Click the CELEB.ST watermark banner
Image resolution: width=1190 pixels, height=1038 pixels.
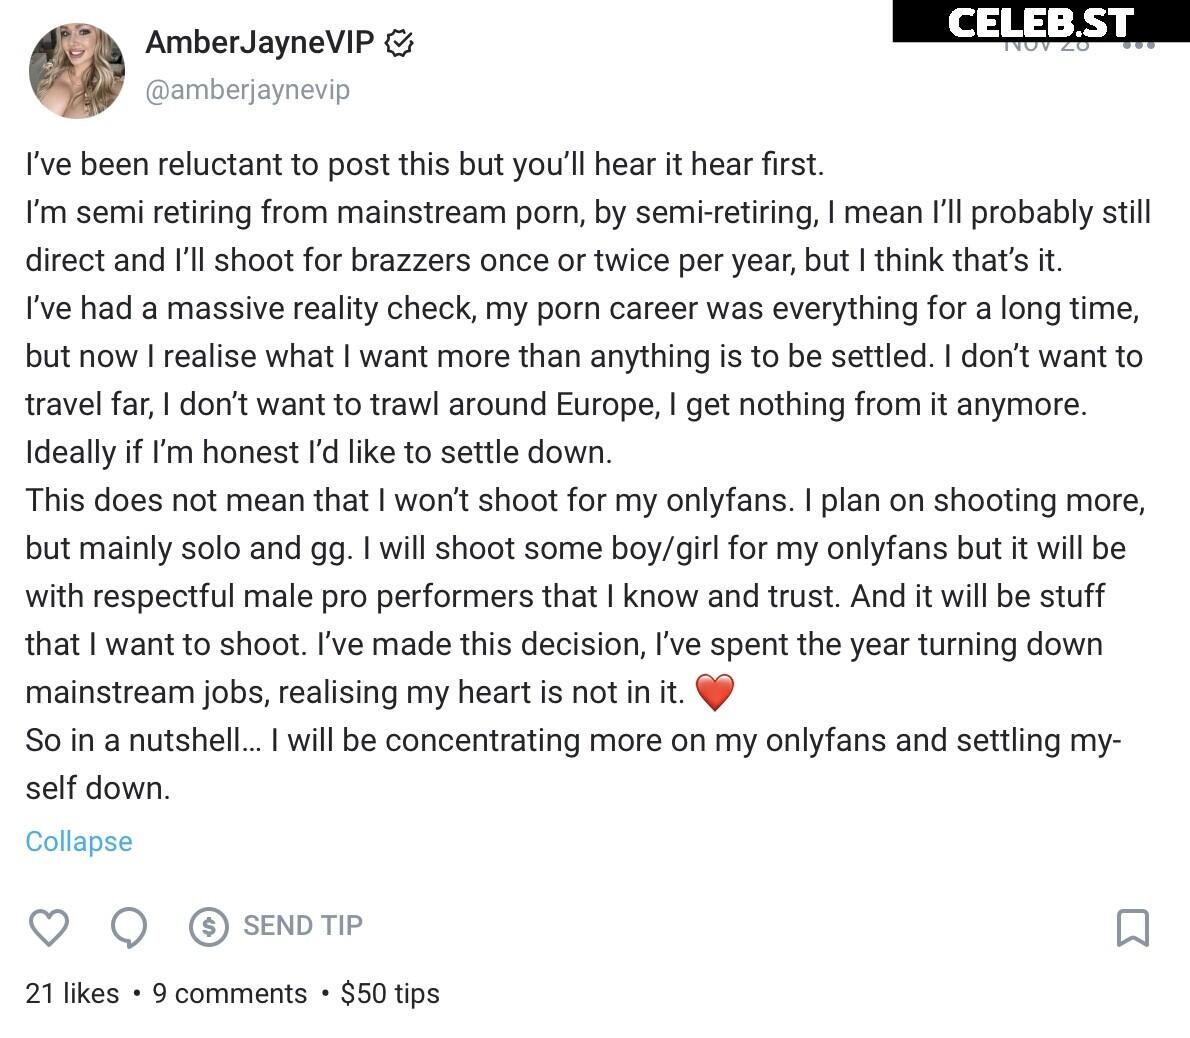1040,21
